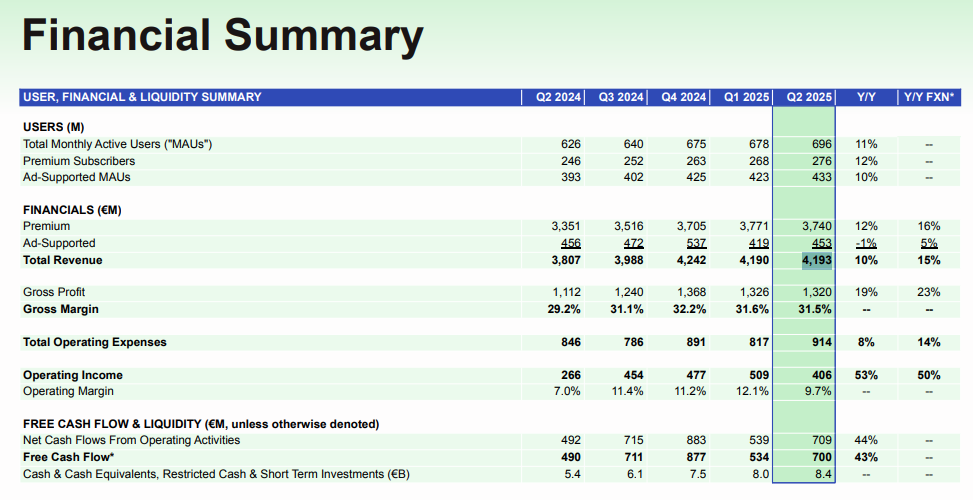
Task: Select the Total Operating Expenses label
Action: [x=95, y=342]
